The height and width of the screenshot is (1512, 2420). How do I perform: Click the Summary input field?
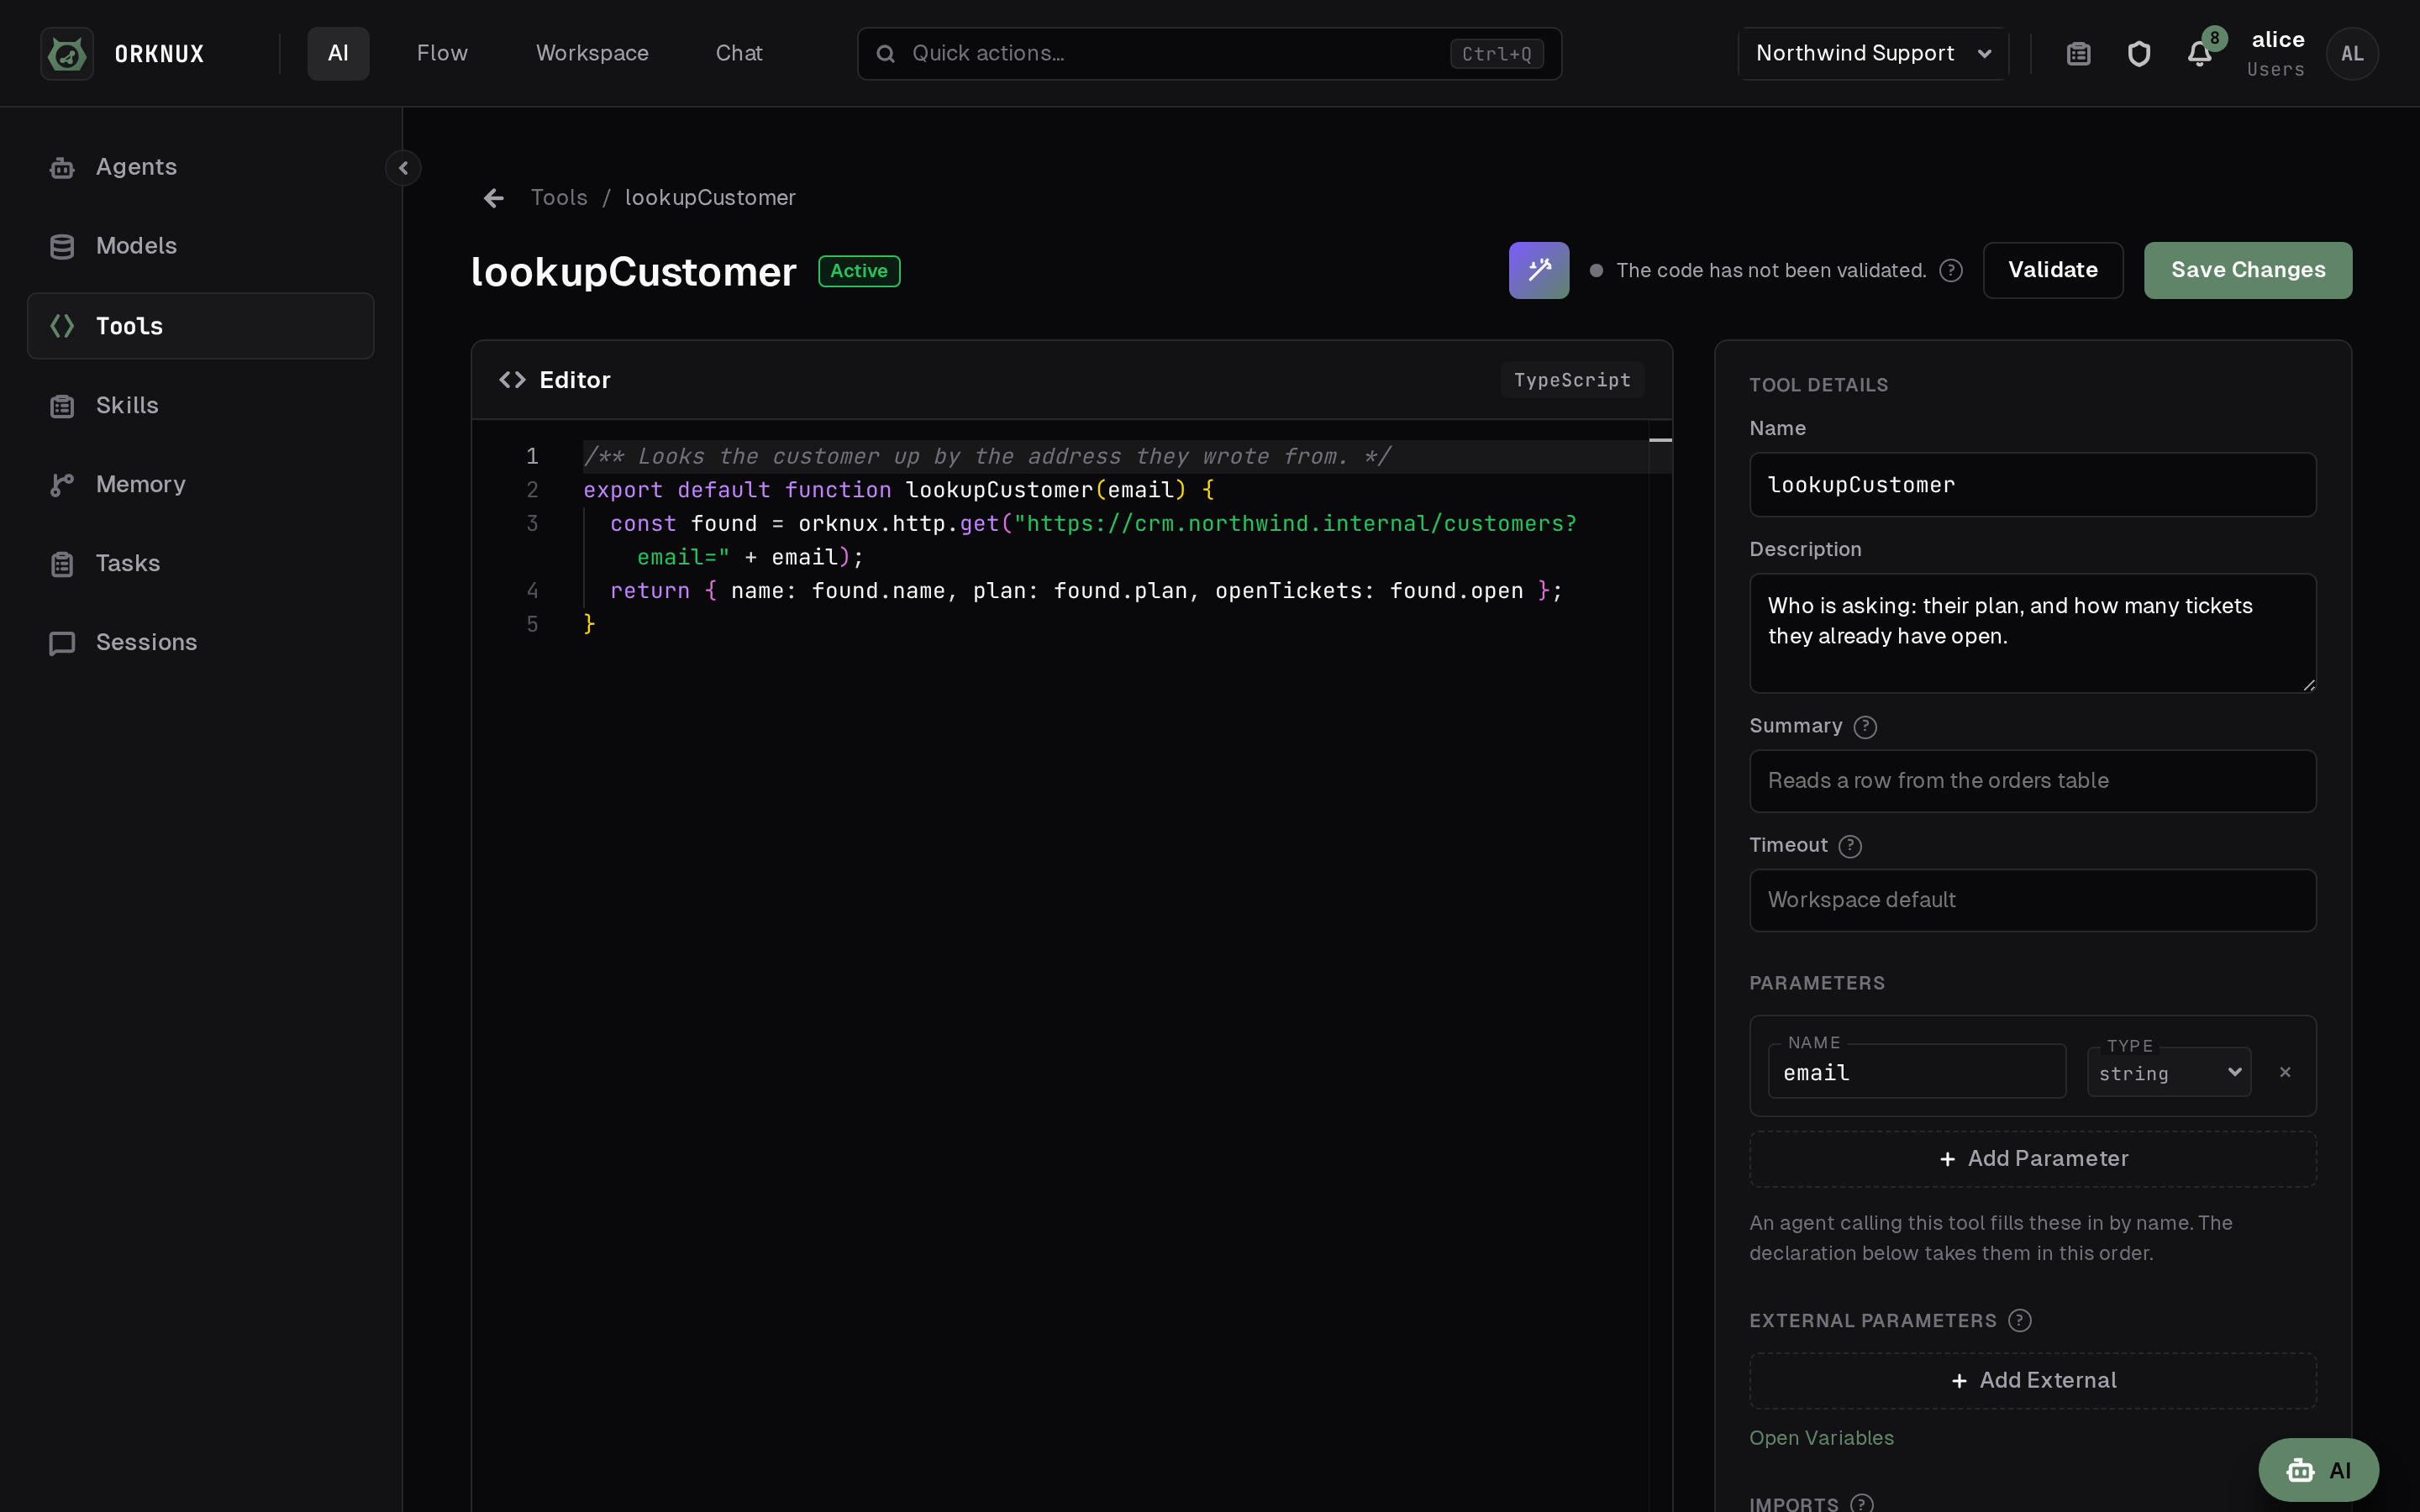coord(2033,781)
